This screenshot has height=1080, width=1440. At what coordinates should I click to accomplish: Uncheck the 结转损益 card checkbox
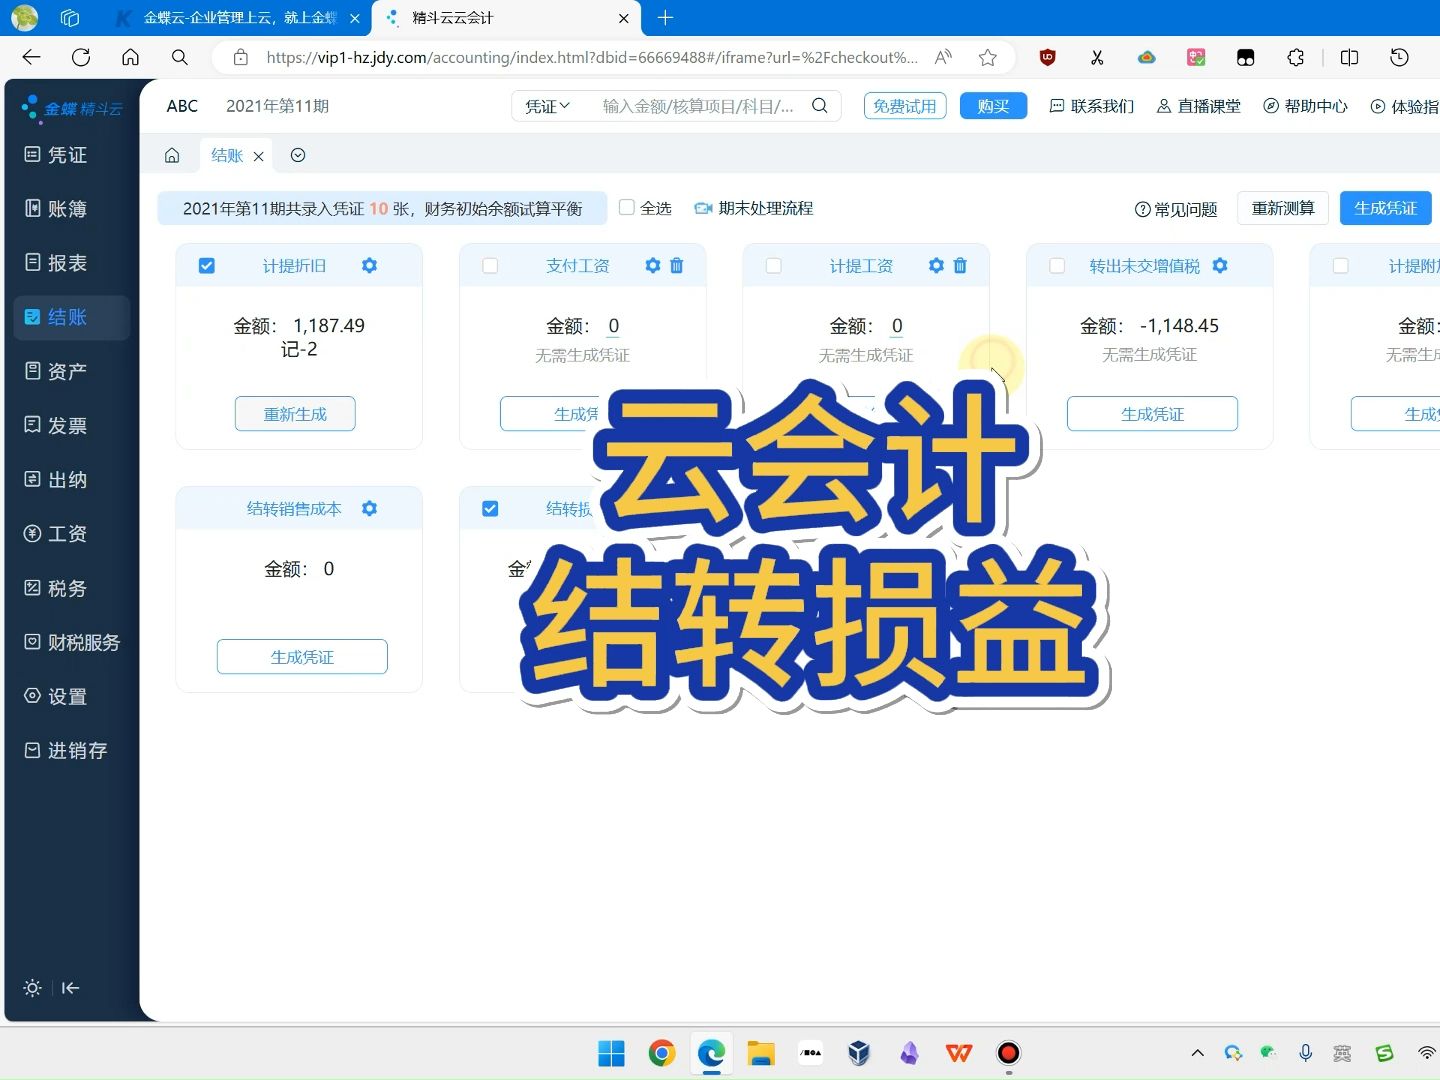point(490,509)
